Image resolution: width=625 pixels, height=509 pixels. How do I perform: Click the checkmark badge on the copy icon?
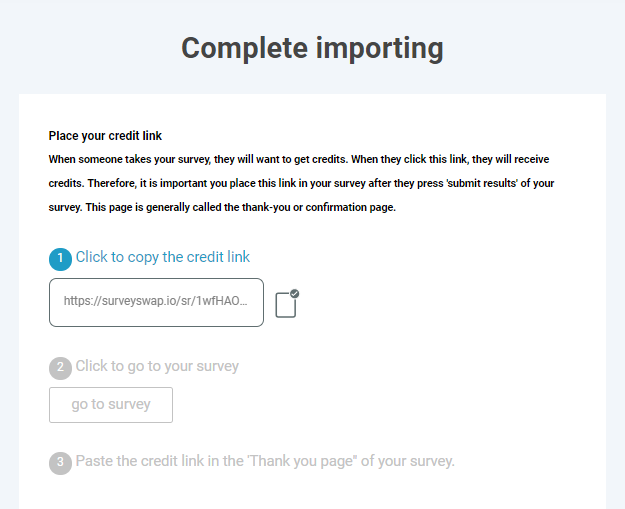pos(294,294)
